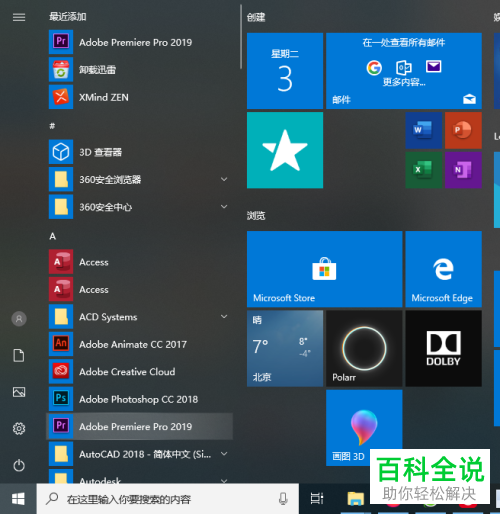Click the # letter group header
Viewport: 500px width, 514px height.
pyautogui.click(x=52, y=126)
